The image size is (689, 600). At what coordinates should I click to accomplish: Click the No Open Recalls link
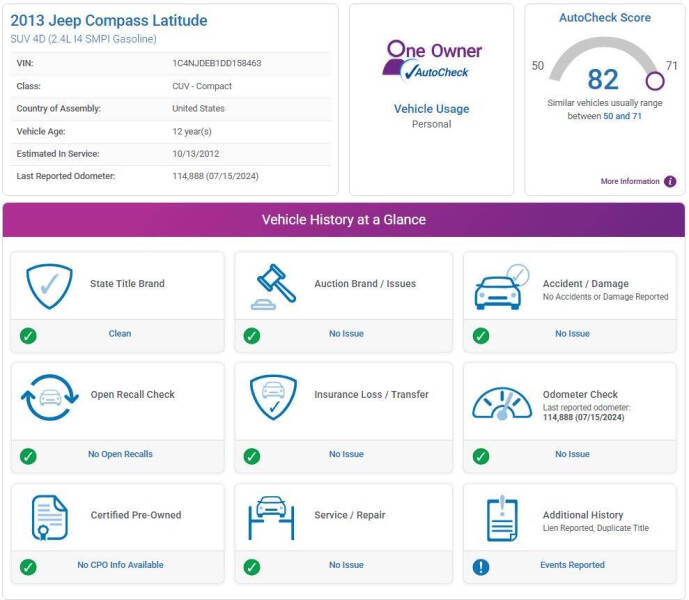tap(120, 455)
